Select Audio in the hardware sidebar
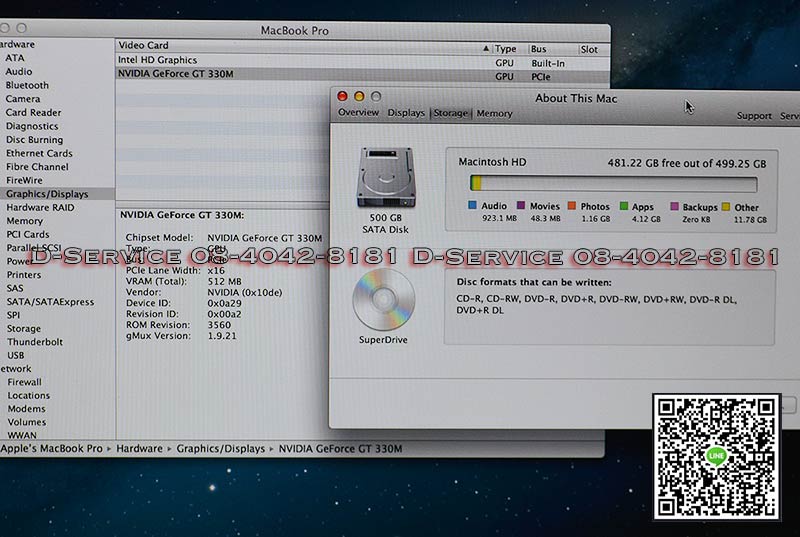Screen dimensions: 800x537 tap(19, 71)
